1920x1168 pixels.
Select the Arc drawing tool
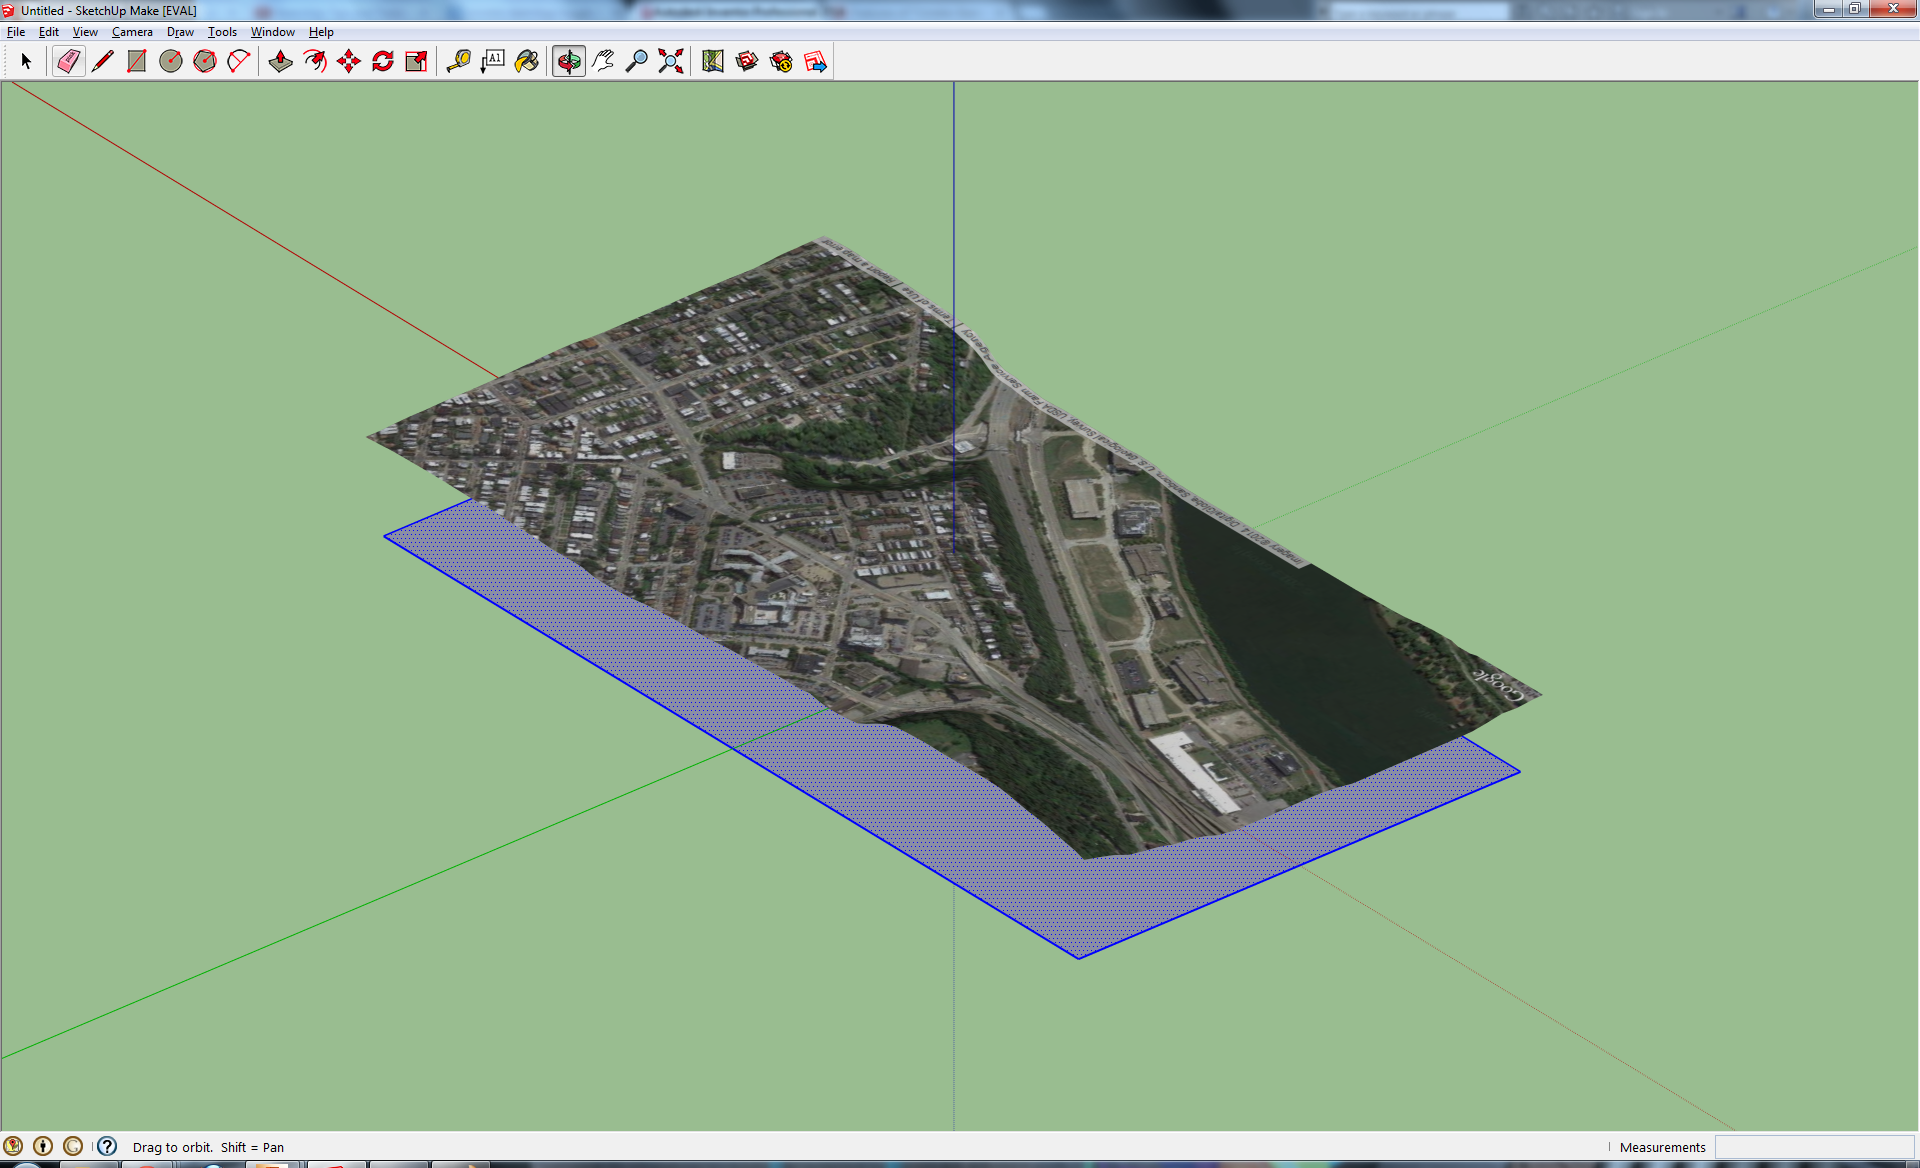click(239, 61)
